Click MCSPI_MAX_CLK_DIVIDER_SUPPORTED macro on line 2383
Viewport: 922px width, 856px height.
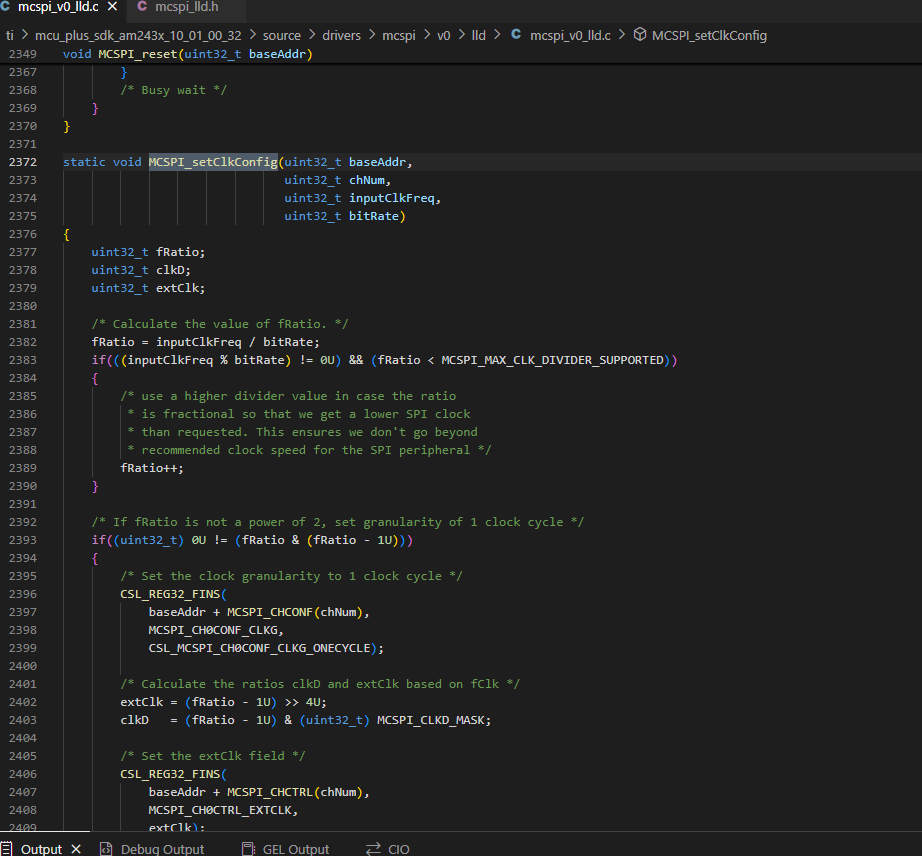[x=552, y=360]
